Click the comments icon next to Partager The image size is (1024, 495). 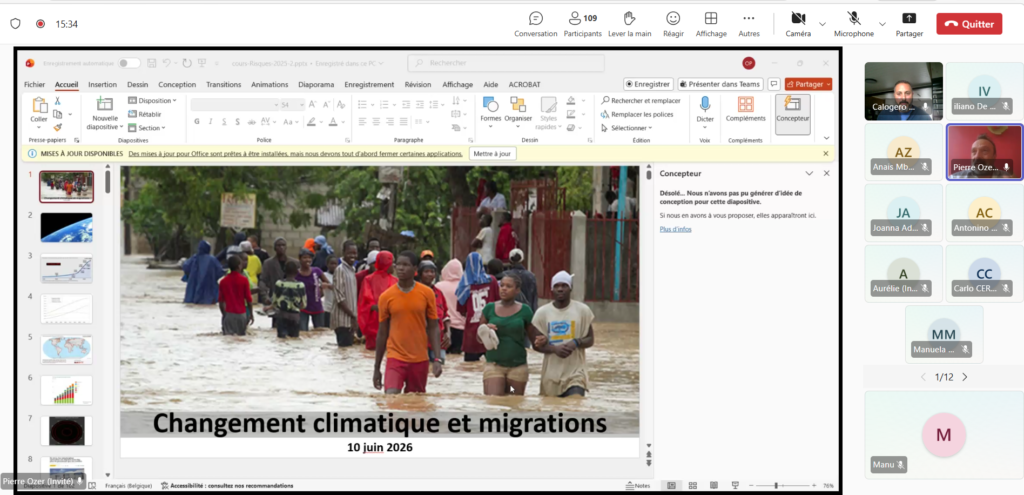pos(774,84)
